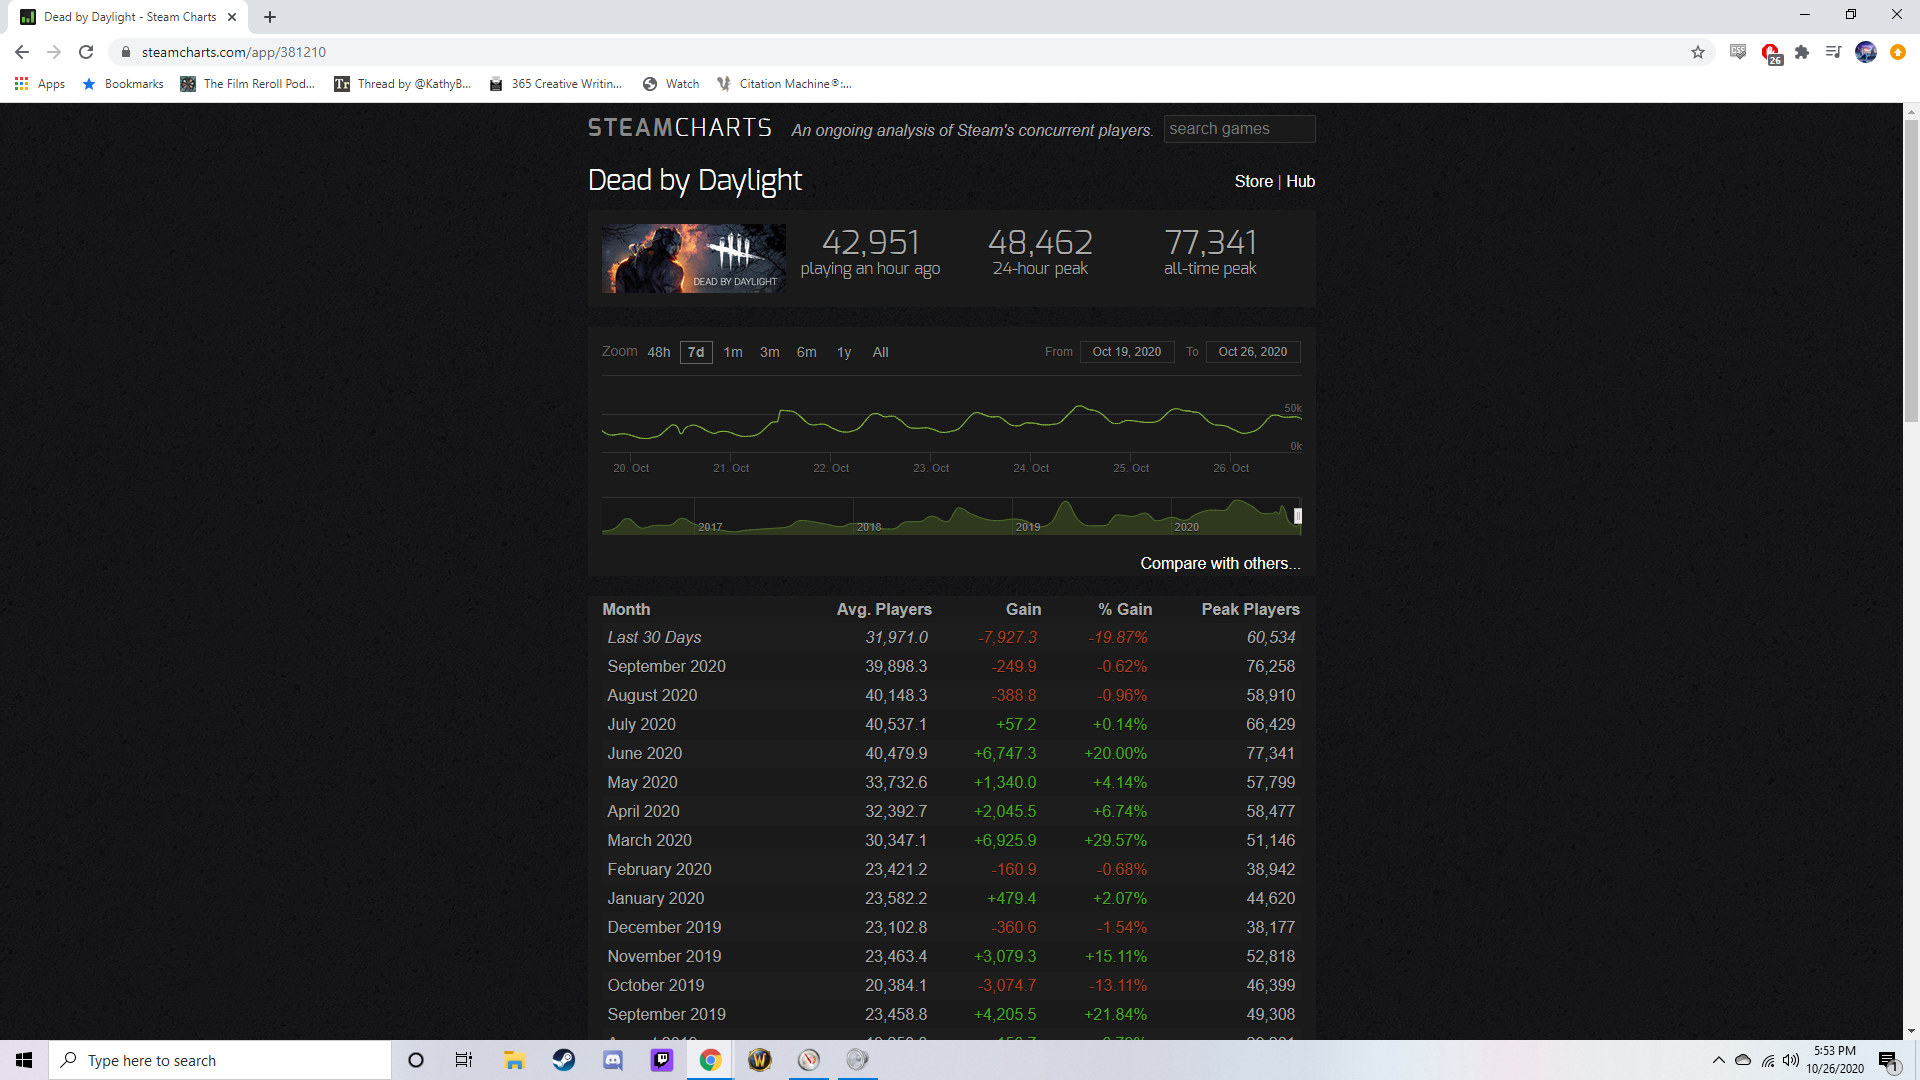This screenshot has height=1080, width=1920.
Task: Close the Dead by Daylight tab
Action: (x=232, y=17)
